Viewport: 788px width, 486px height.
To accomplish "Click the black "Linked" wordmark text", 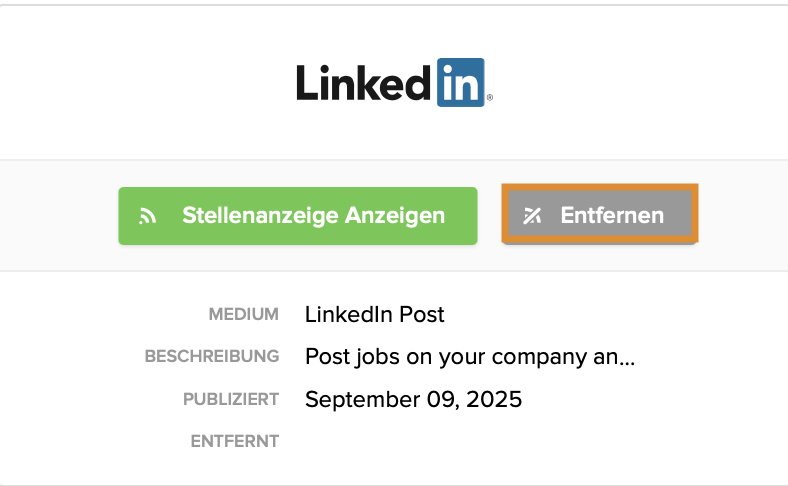I will coord(365,83).
